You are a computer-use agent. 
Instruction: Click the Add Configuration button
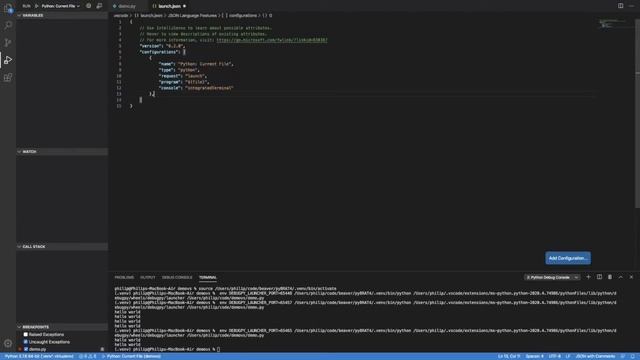(x=568, y=258)
